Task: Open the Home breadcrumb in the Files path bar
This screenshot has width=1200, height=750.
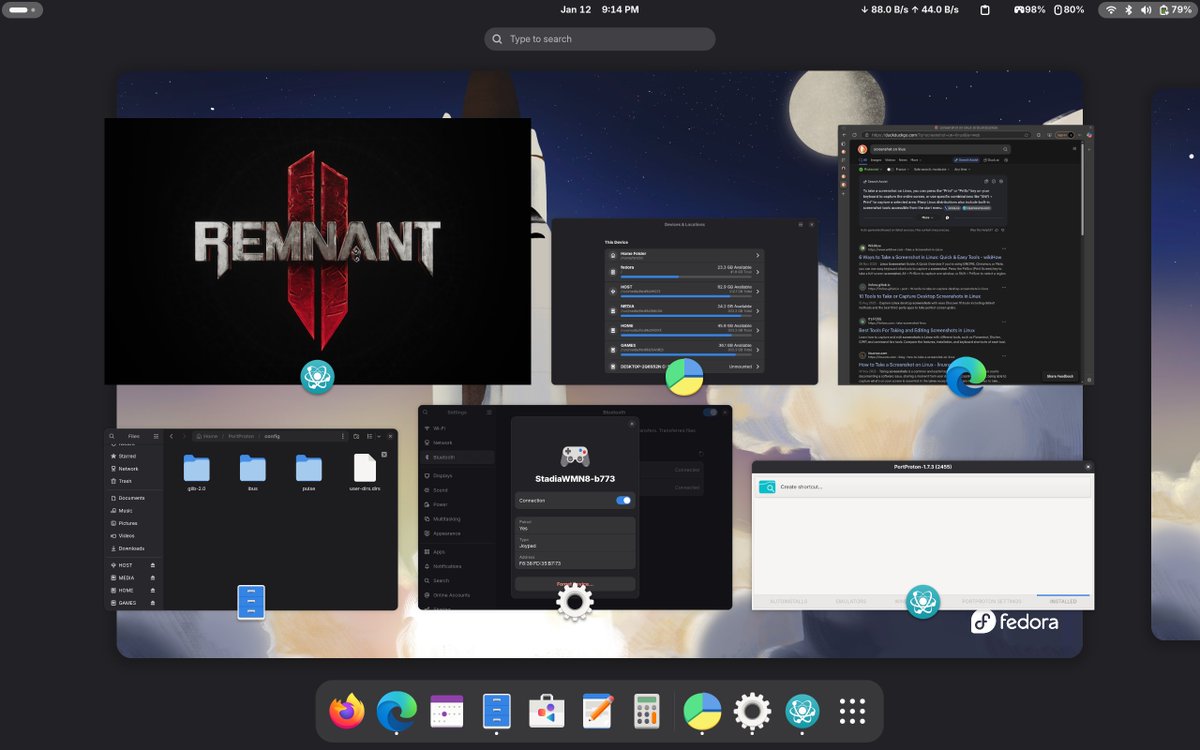Action: [206, 436]
